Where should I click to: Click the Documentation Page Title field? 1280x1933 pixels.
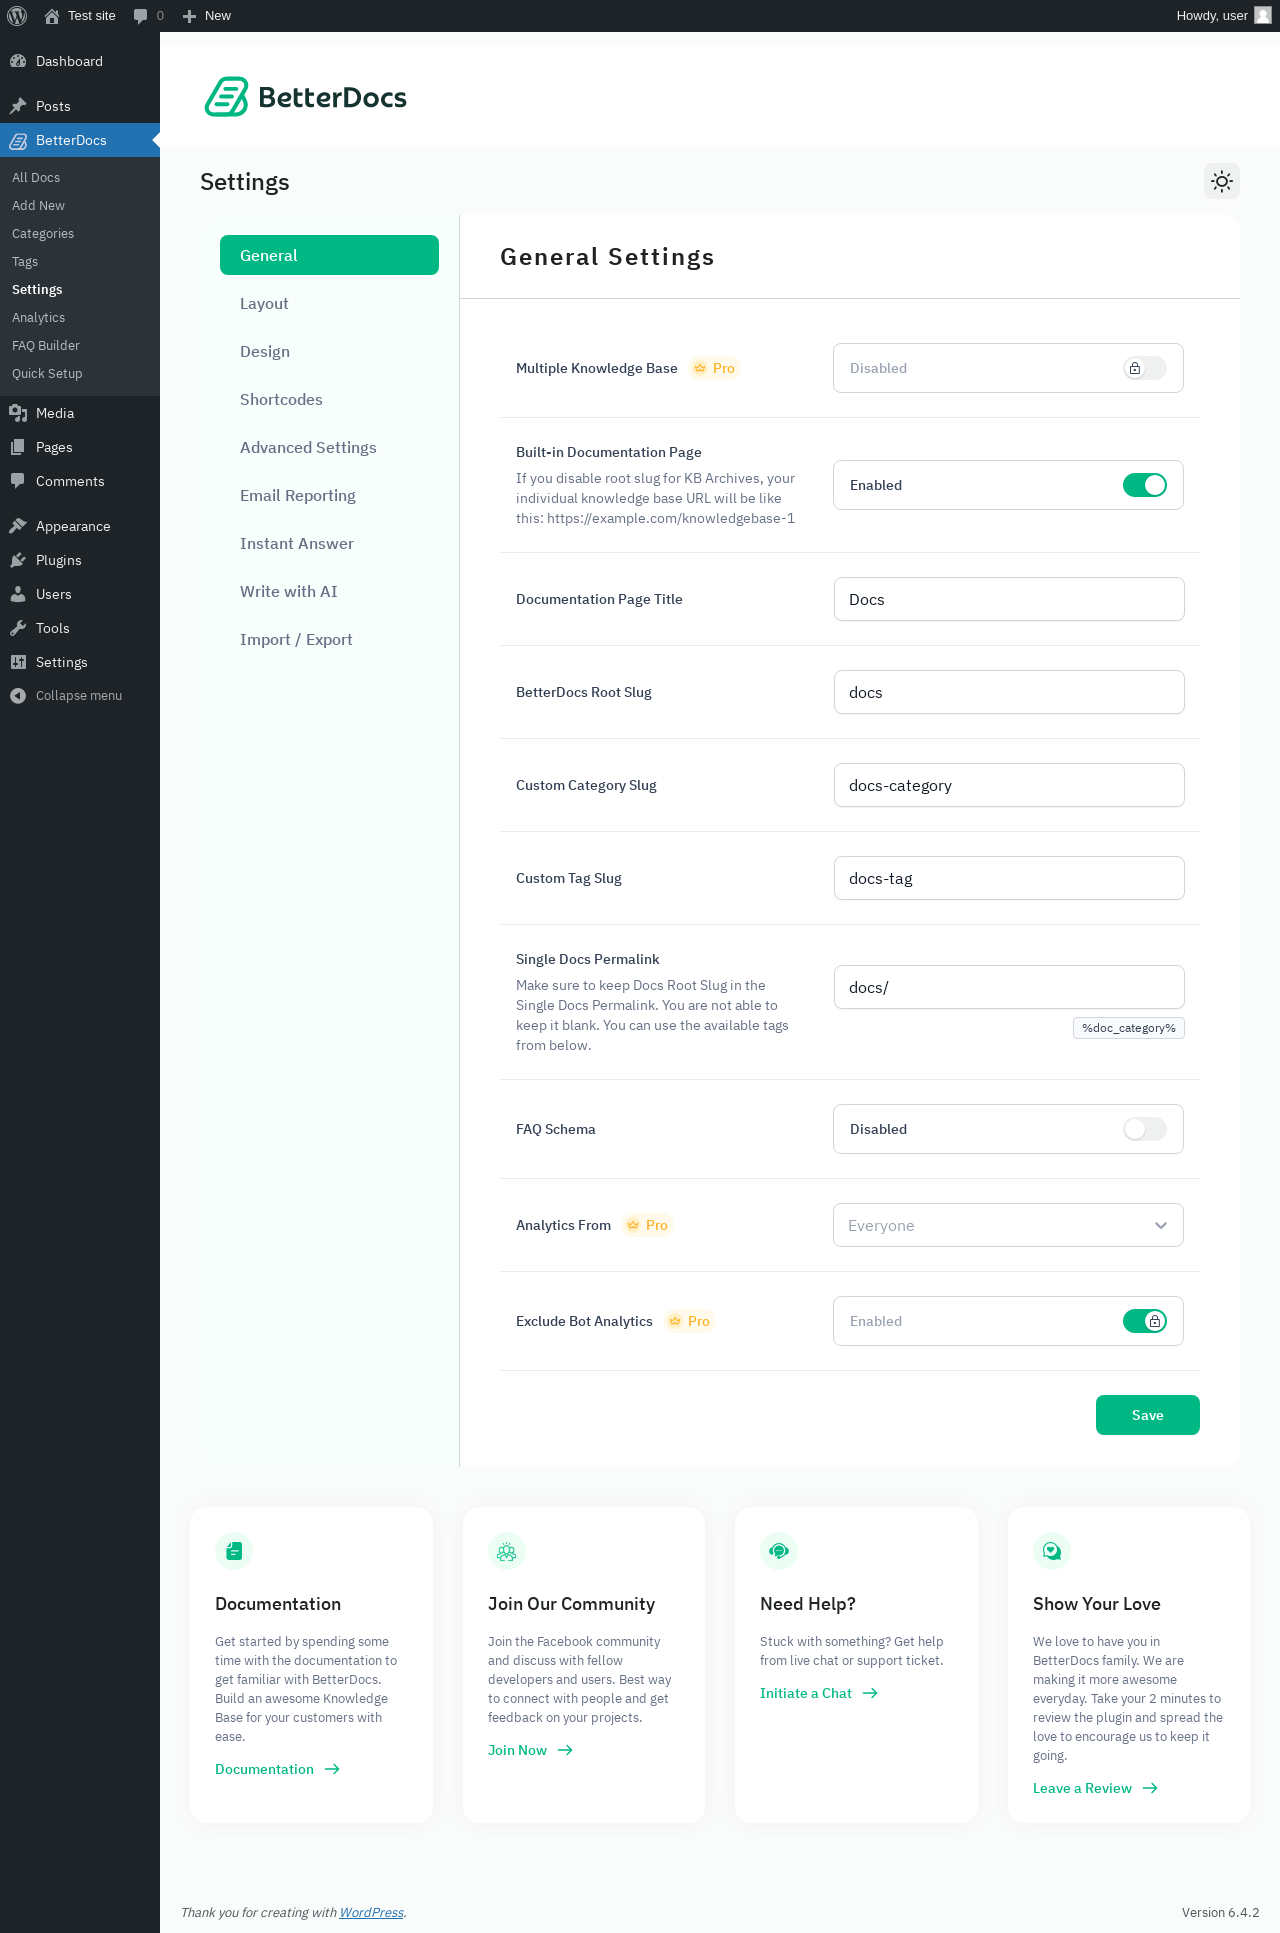1009,599
